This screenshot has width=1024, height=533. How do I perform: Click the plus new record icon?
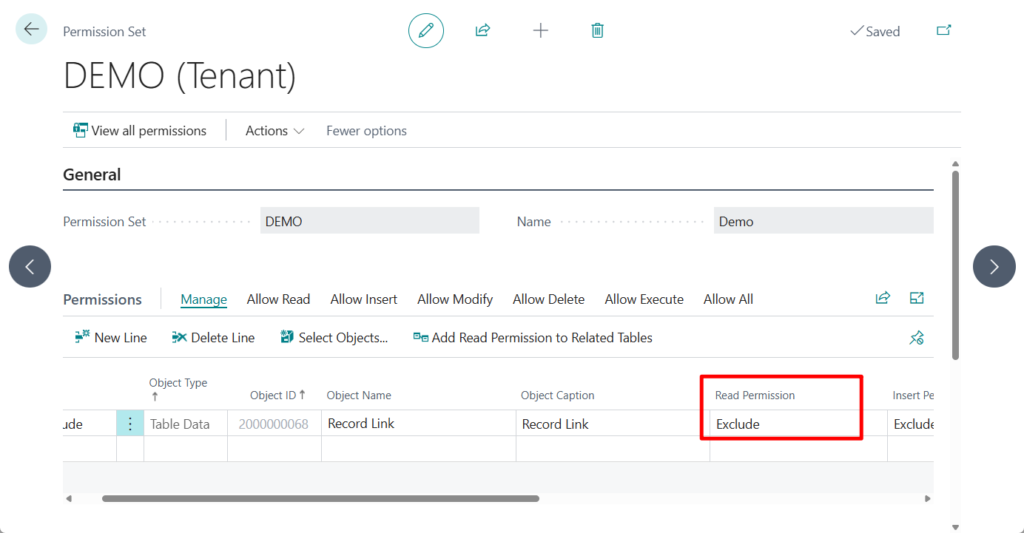click(540, 31)
